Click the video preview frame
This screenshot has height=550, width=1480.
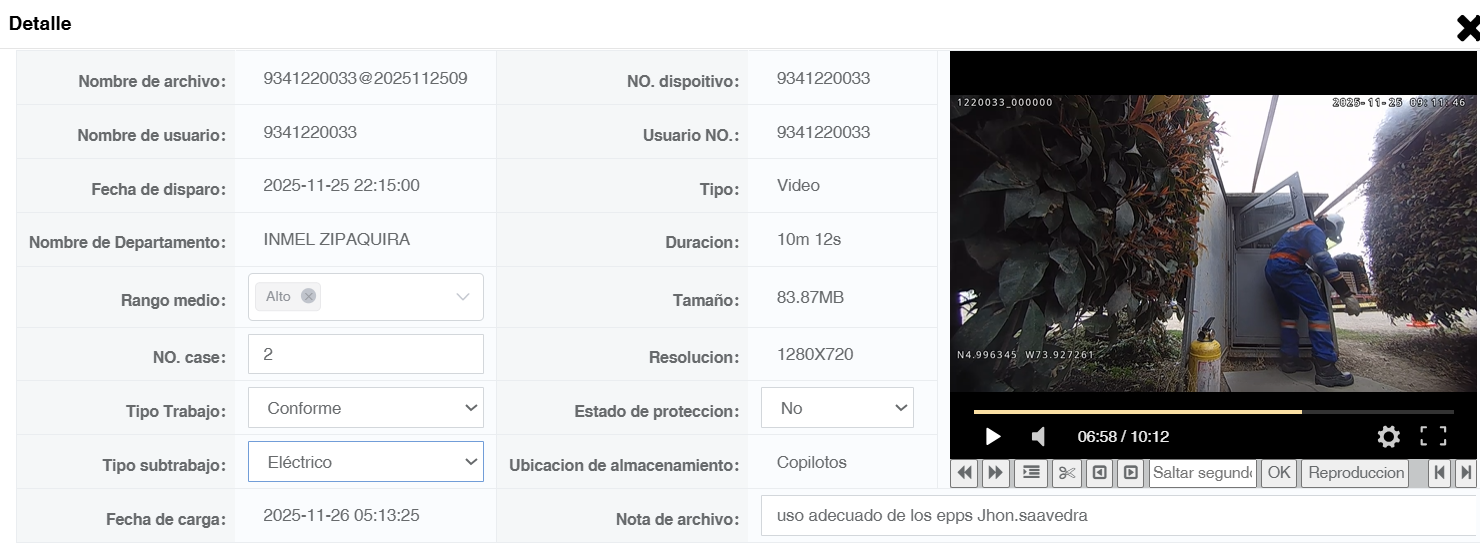(x=1213, y=243)
